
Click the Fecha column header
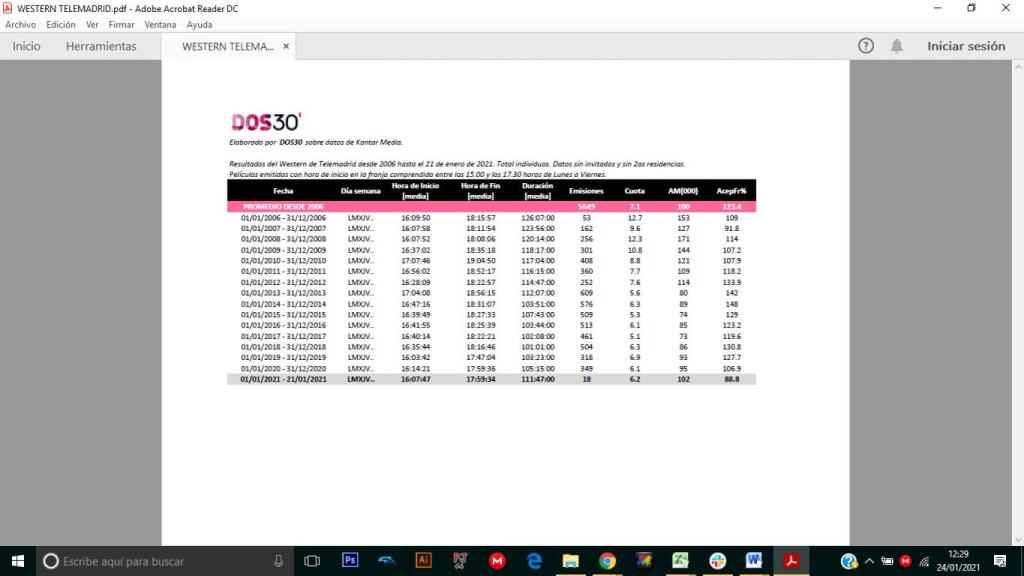coord(283,191)
